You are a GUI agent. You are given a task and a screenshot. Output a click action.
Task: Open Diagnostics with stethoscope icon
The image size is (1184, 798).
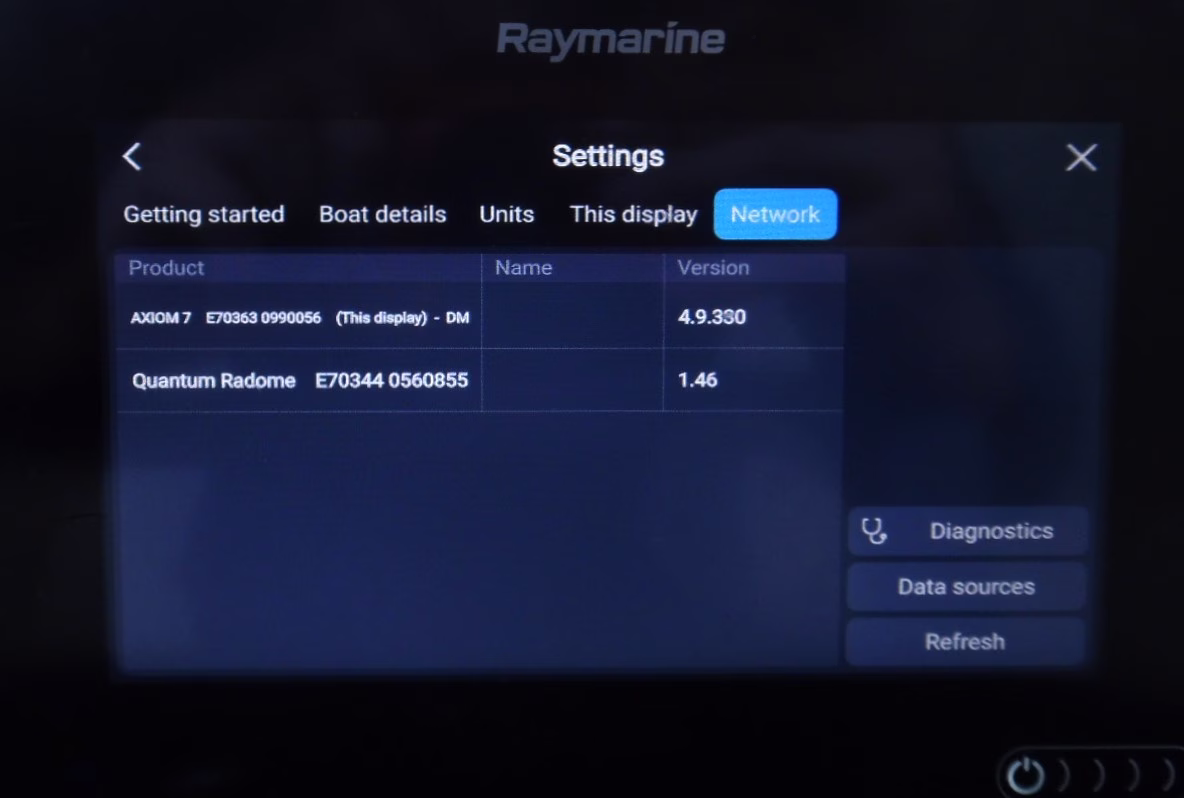pos(967,531)
